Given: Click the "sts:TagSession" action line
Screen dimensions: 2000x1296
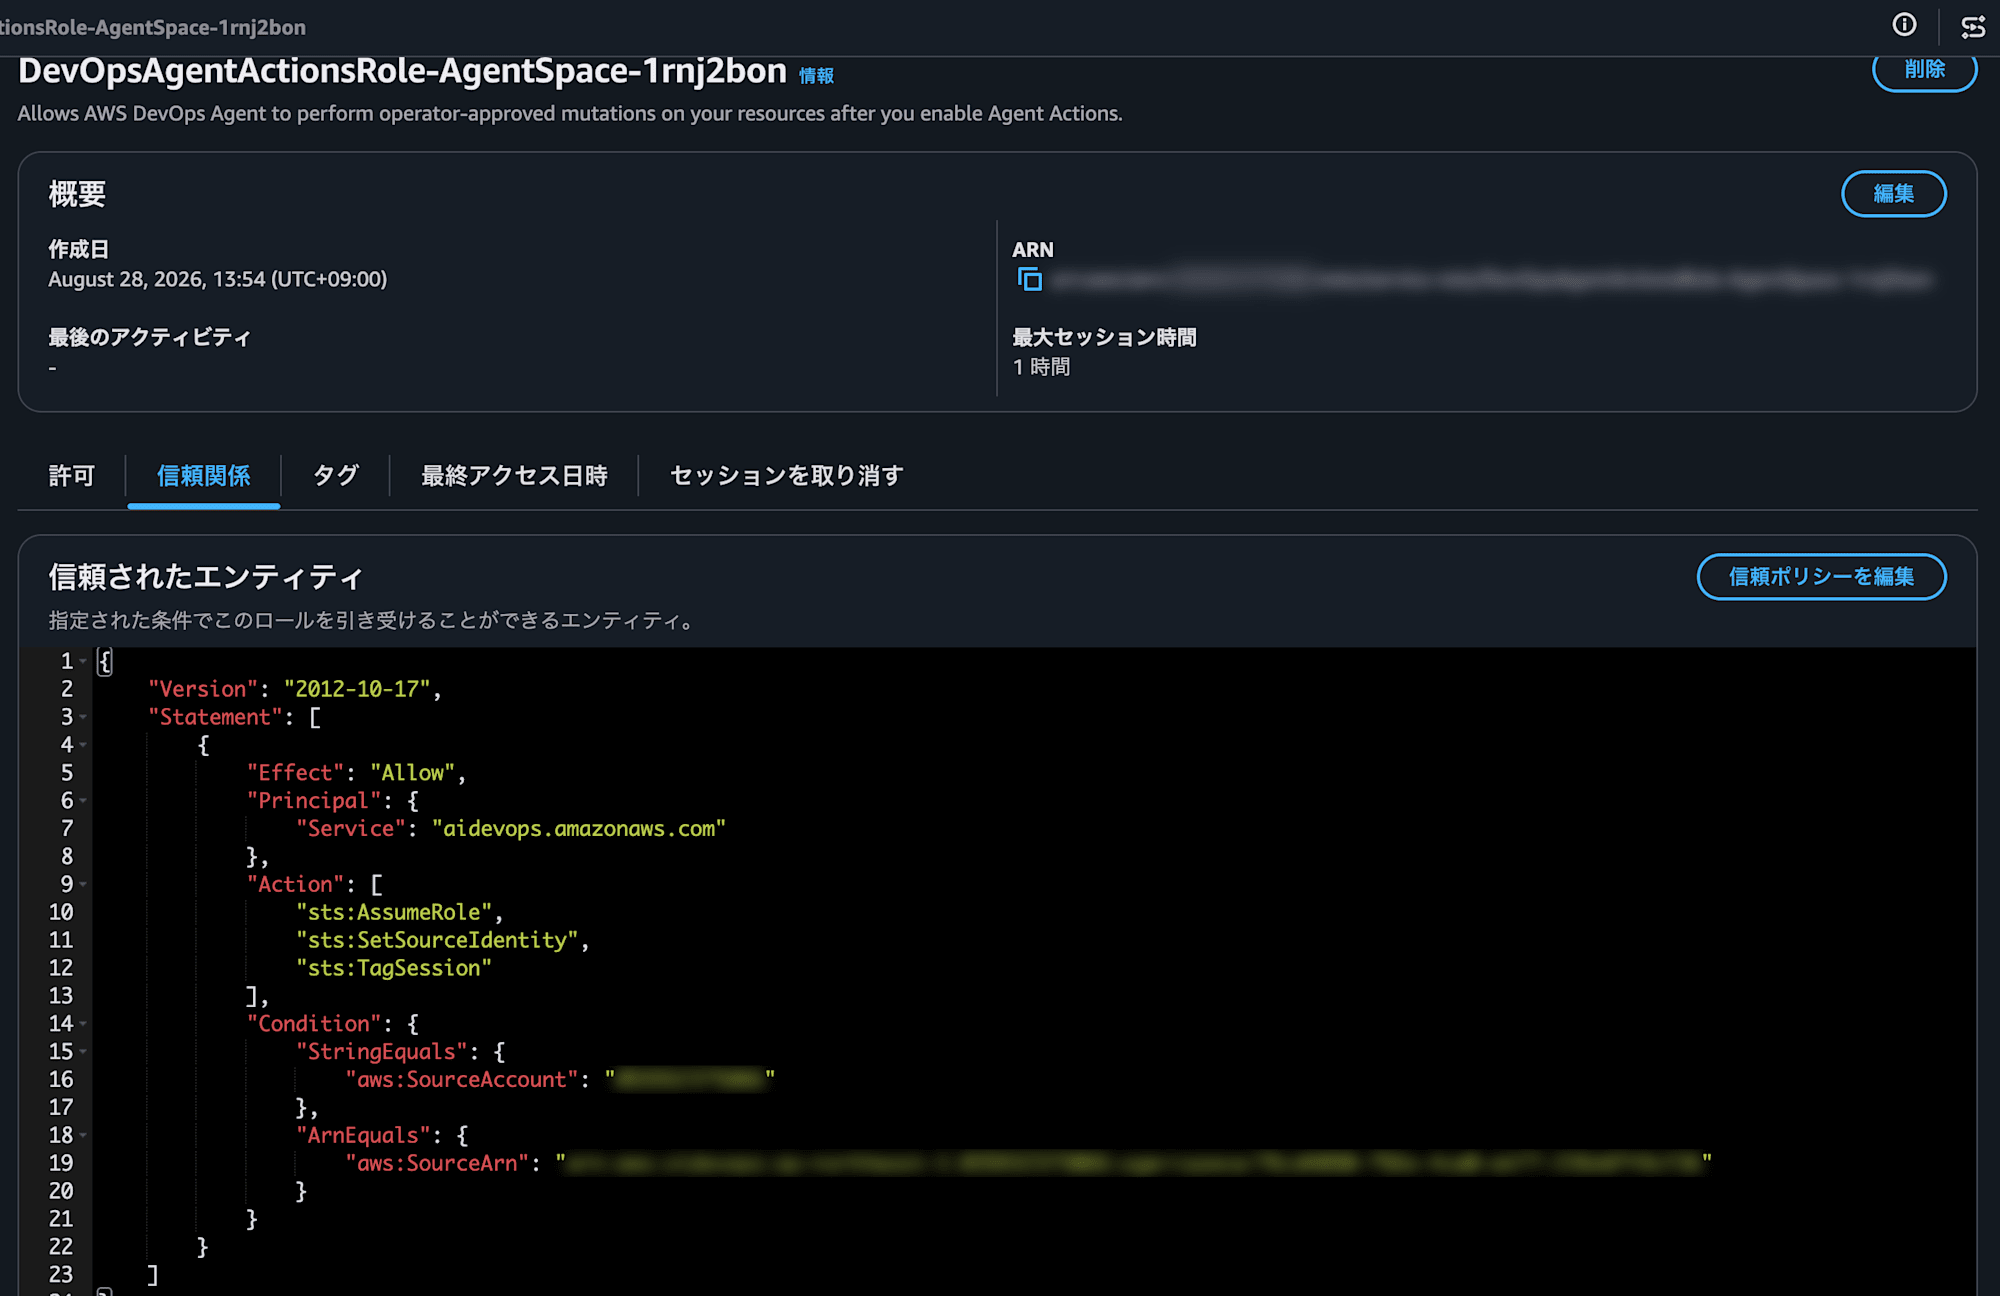Looking at the screenshot, I should click(394, 969).
